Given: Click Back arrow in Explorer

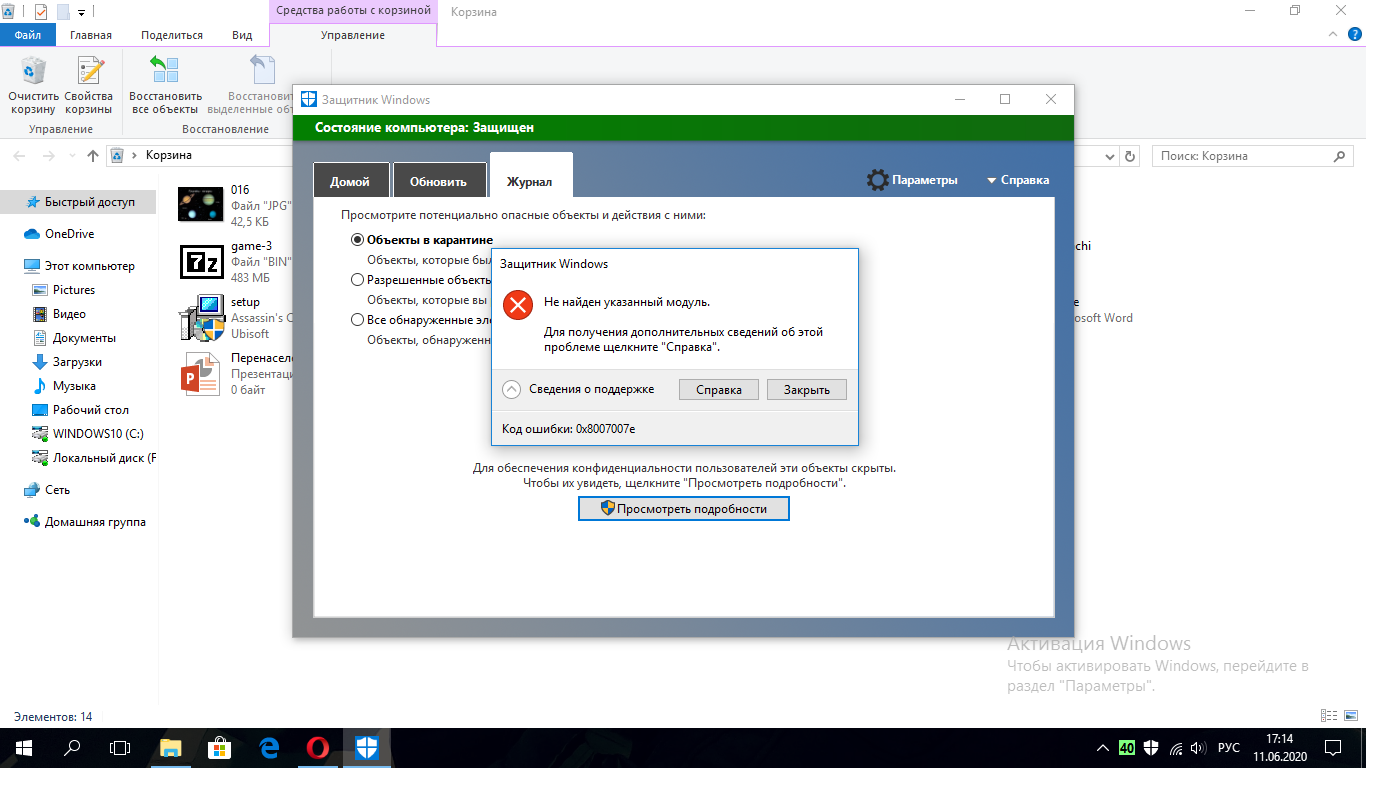Looking at the screenshot, I should coord(20,156).
